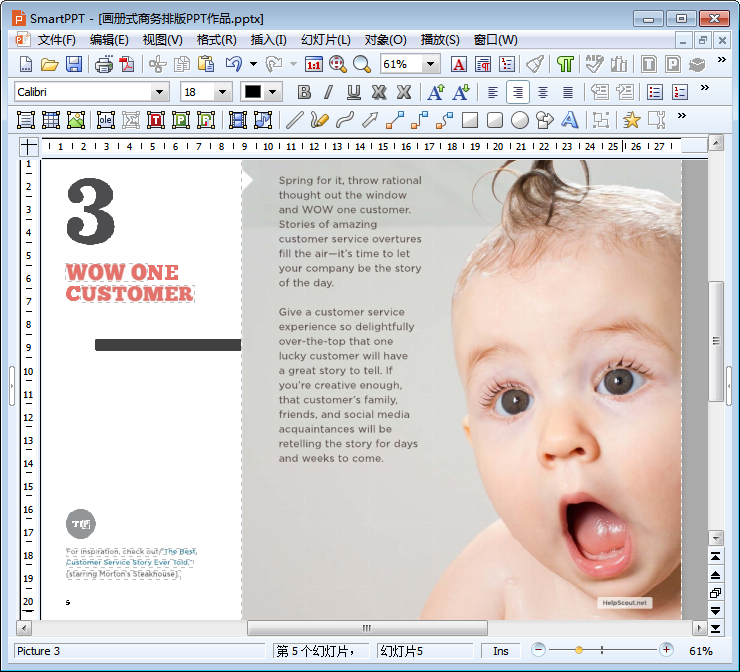Screen dimensions: 740x672
Task: Click the Ins insert mode indicator
Action: [500, 651]
